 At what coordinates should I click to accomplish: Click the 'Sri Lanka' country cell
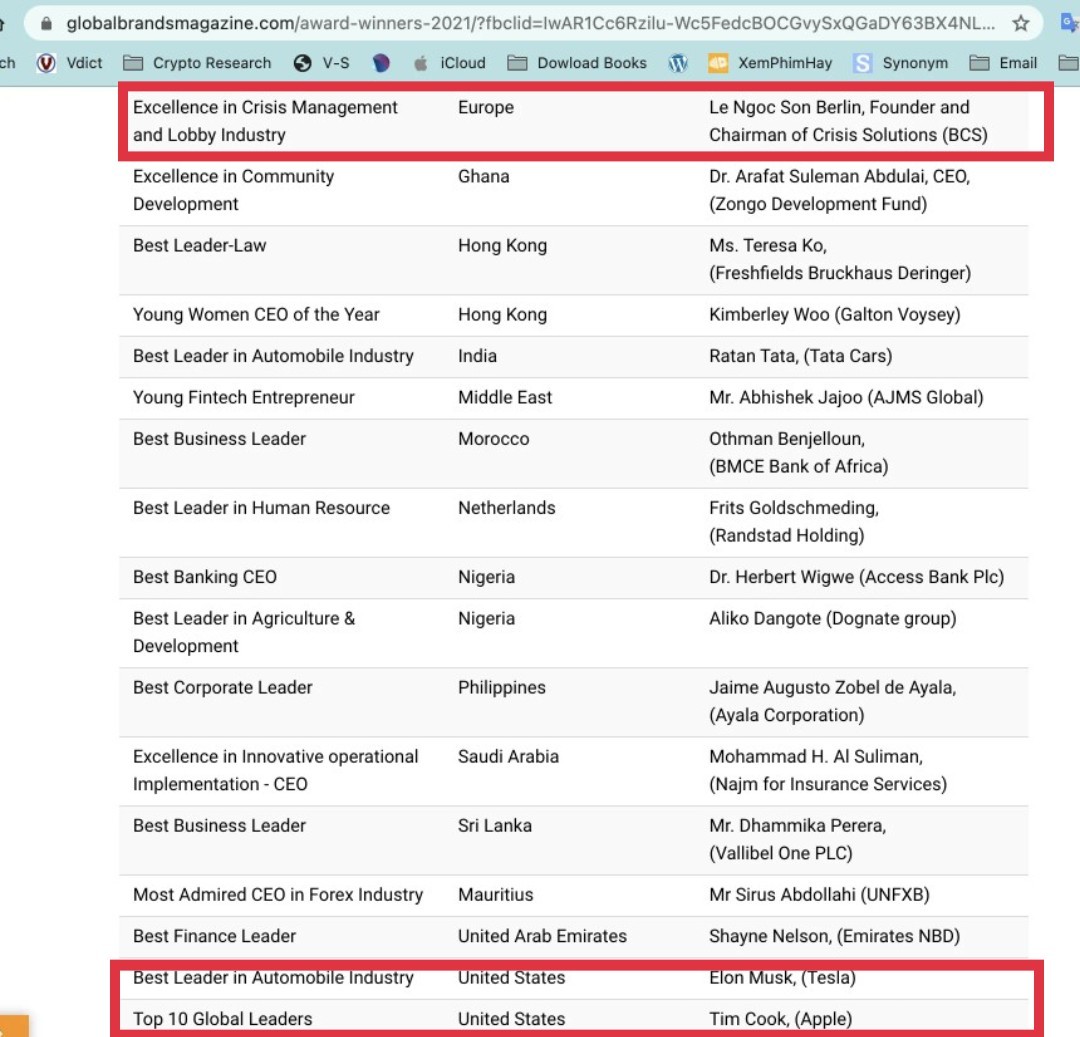point(495,826)
